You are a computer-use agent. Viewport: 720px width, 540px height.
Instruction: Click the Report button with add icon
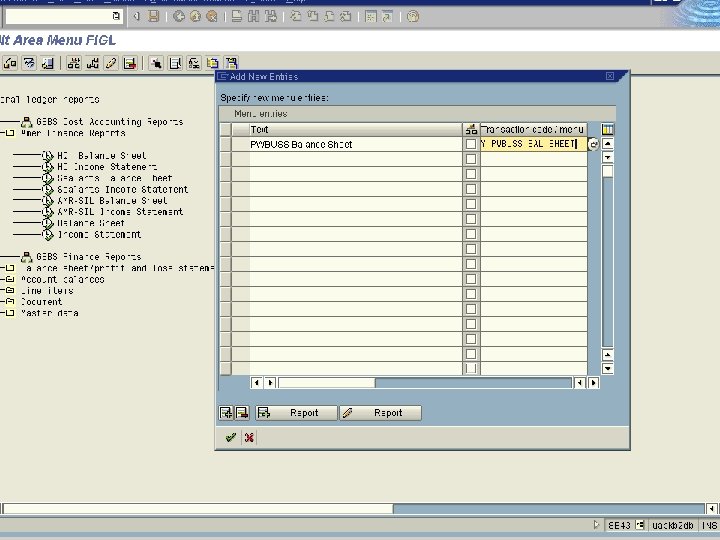click(294, 413)
